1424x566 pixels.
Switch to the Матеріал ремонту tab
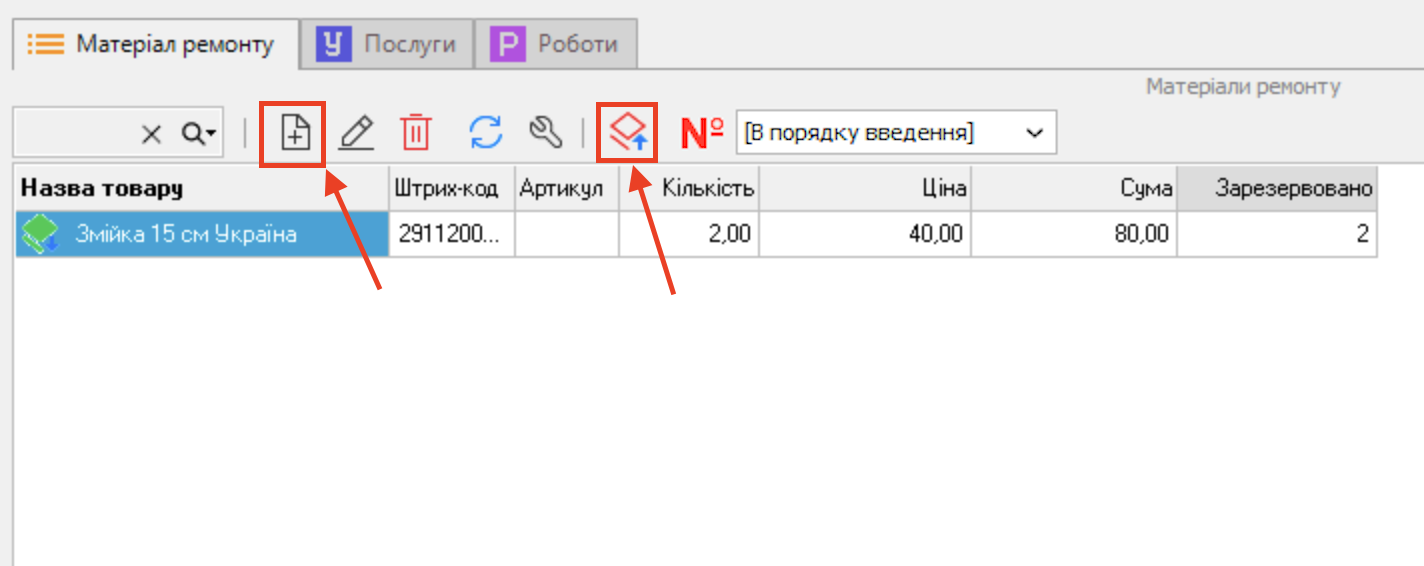point(156,44)
